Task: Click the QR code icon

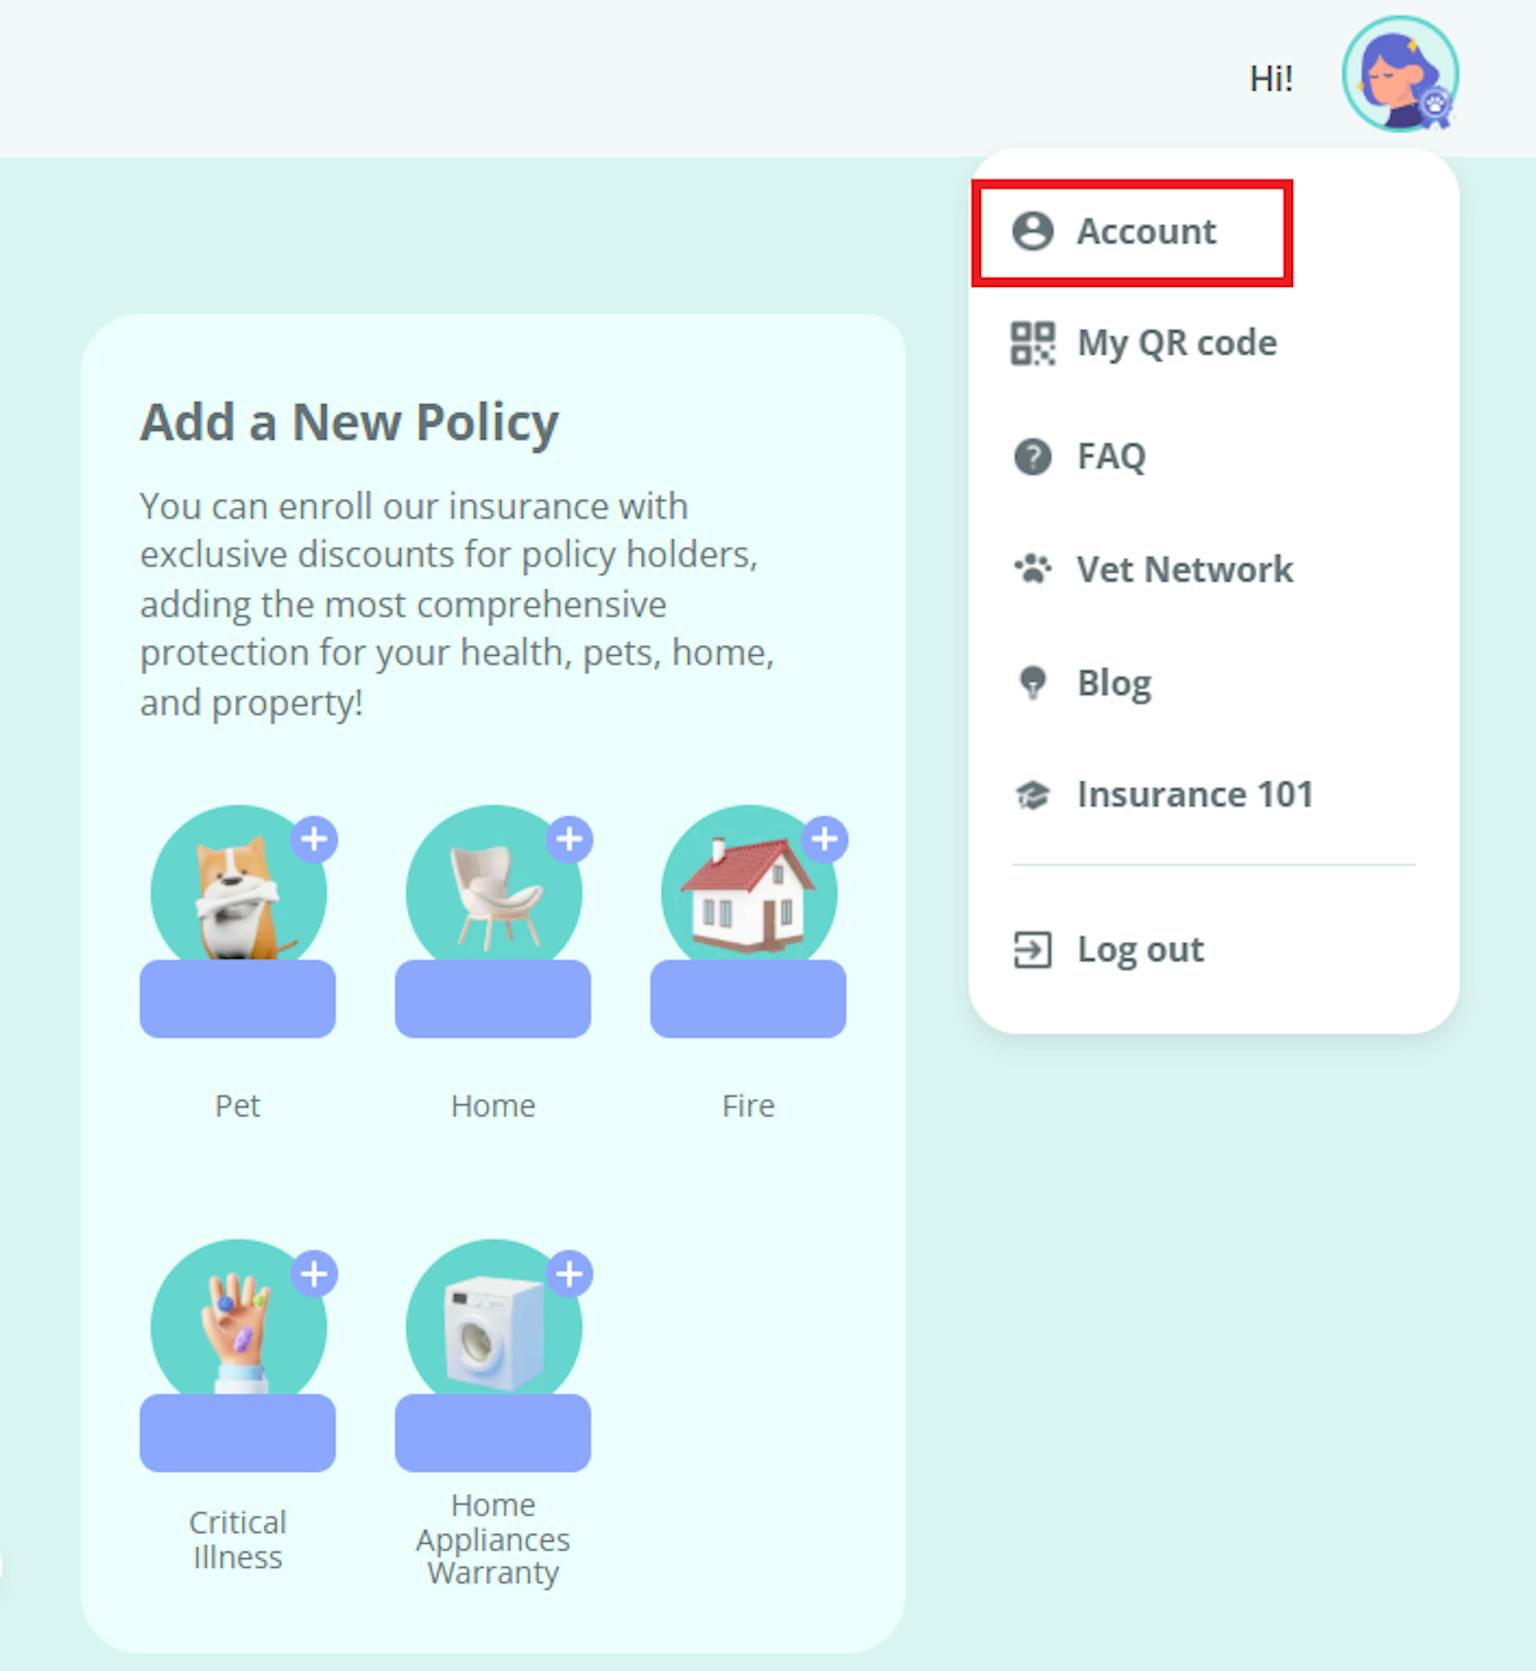Action: point(1032,343)
